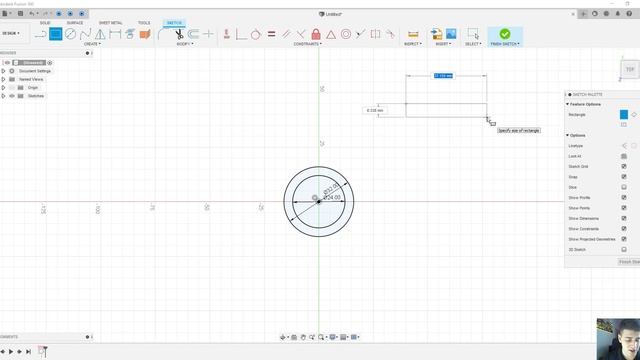This screenshot has width=640, height=360.
Task: Collapse the Feature Options section
Action: [x=567, y=104]
